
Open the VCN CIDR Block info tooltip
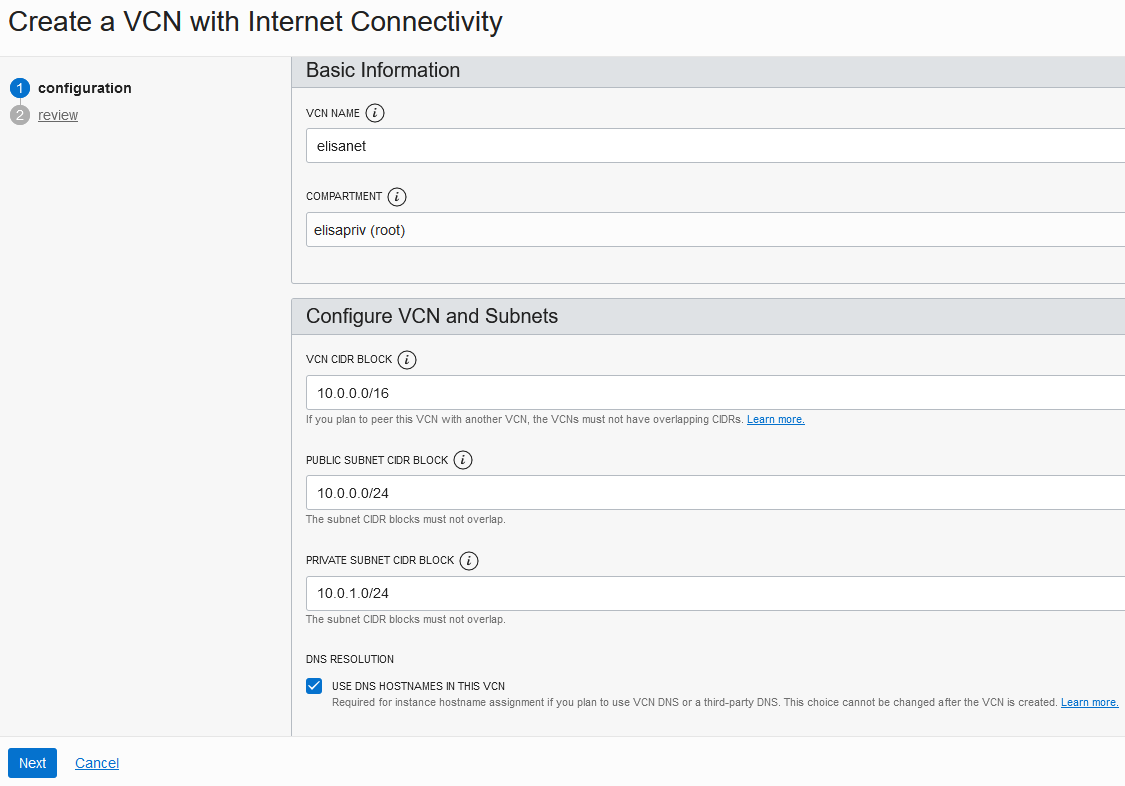tap(407, 359)
